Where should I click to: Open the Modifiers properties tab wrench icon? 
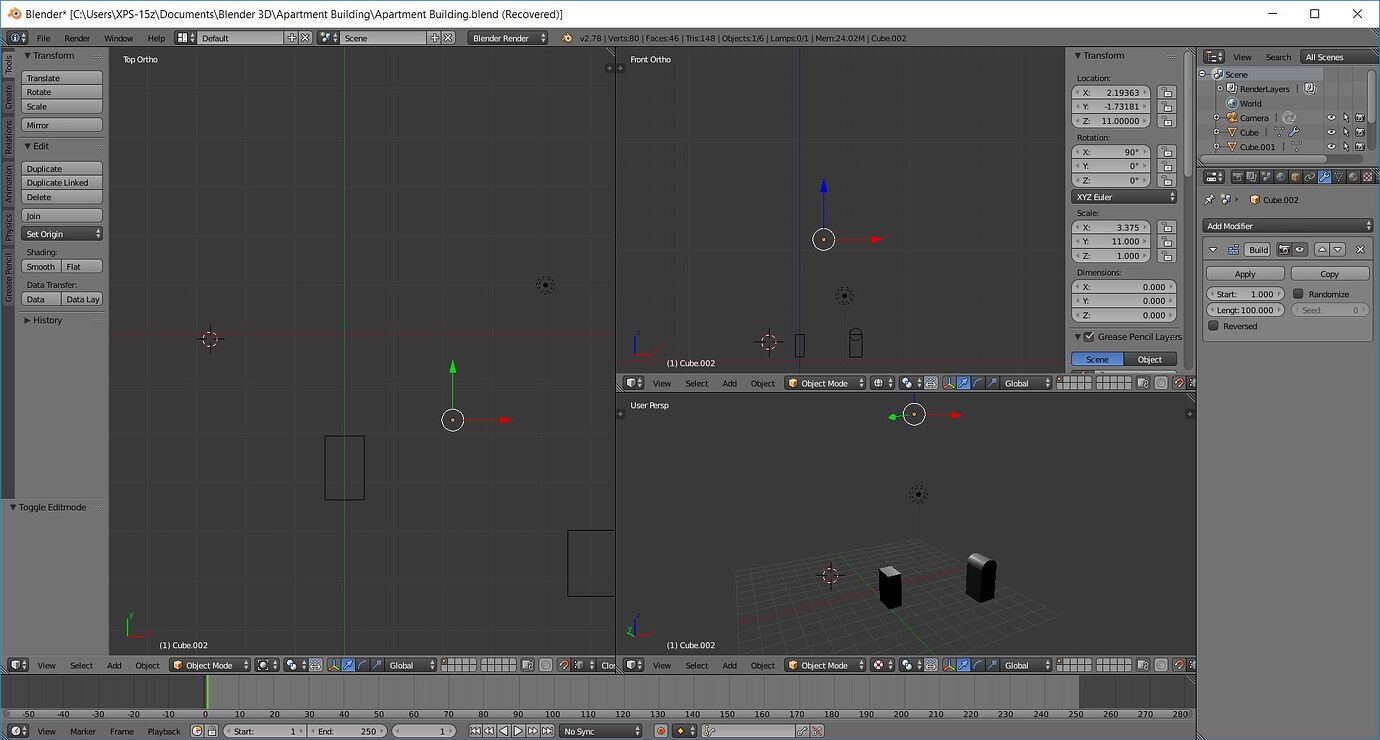pos(1324,177)
